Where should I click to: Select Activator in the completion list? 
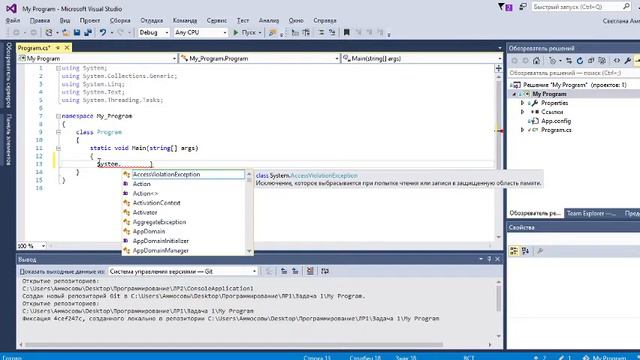184,212
